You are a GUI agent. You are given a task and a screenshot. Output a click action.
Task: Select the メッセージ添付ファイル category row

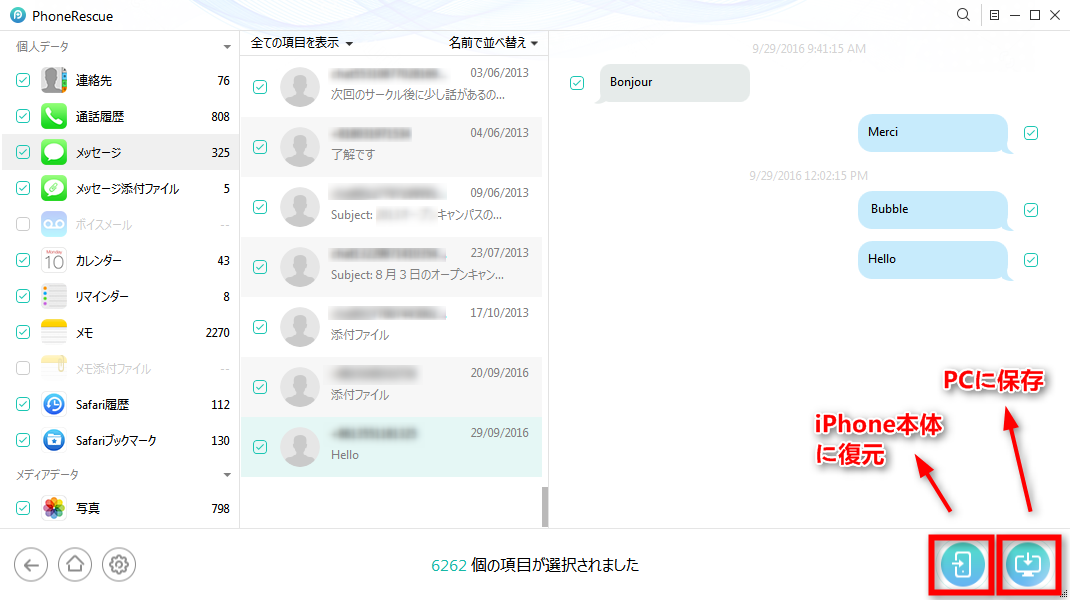120,188
